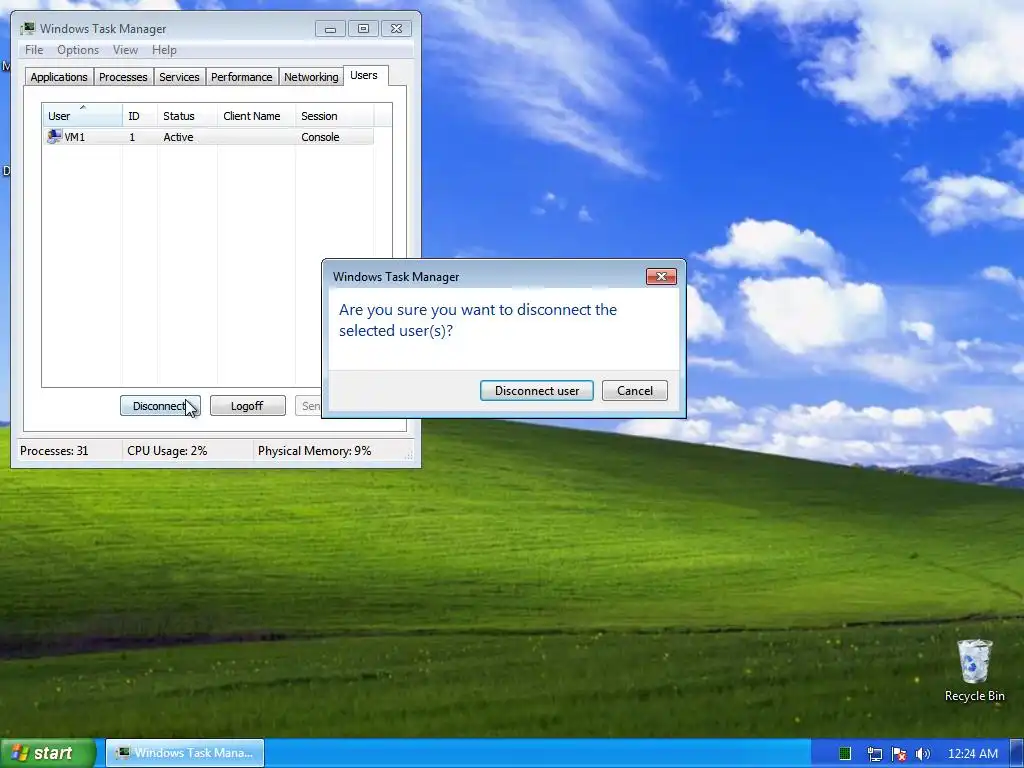
Task: Click the Logoff button
Action: [x=248, y=406]
